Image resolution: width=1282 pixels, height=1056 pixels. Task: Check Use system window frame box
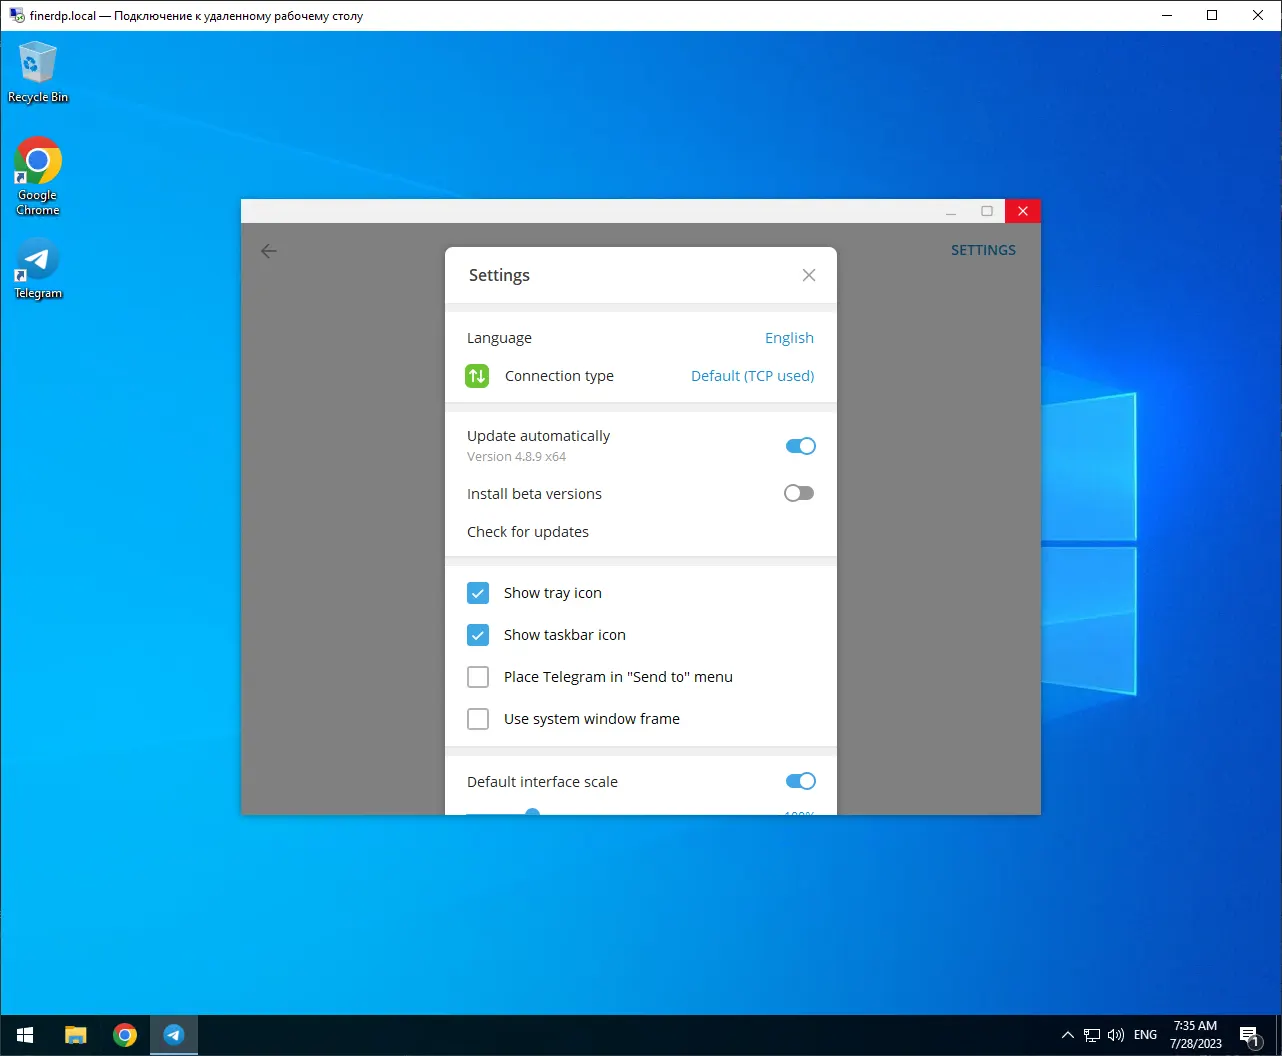[x=478, y=719]
